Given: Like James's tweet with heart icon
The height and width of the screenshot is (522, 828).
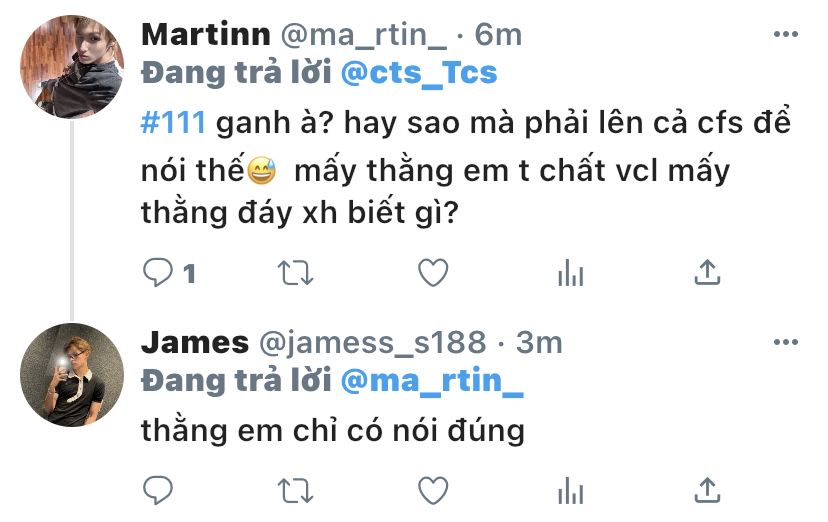Looking at the screenshot, I should click(433, 491).
